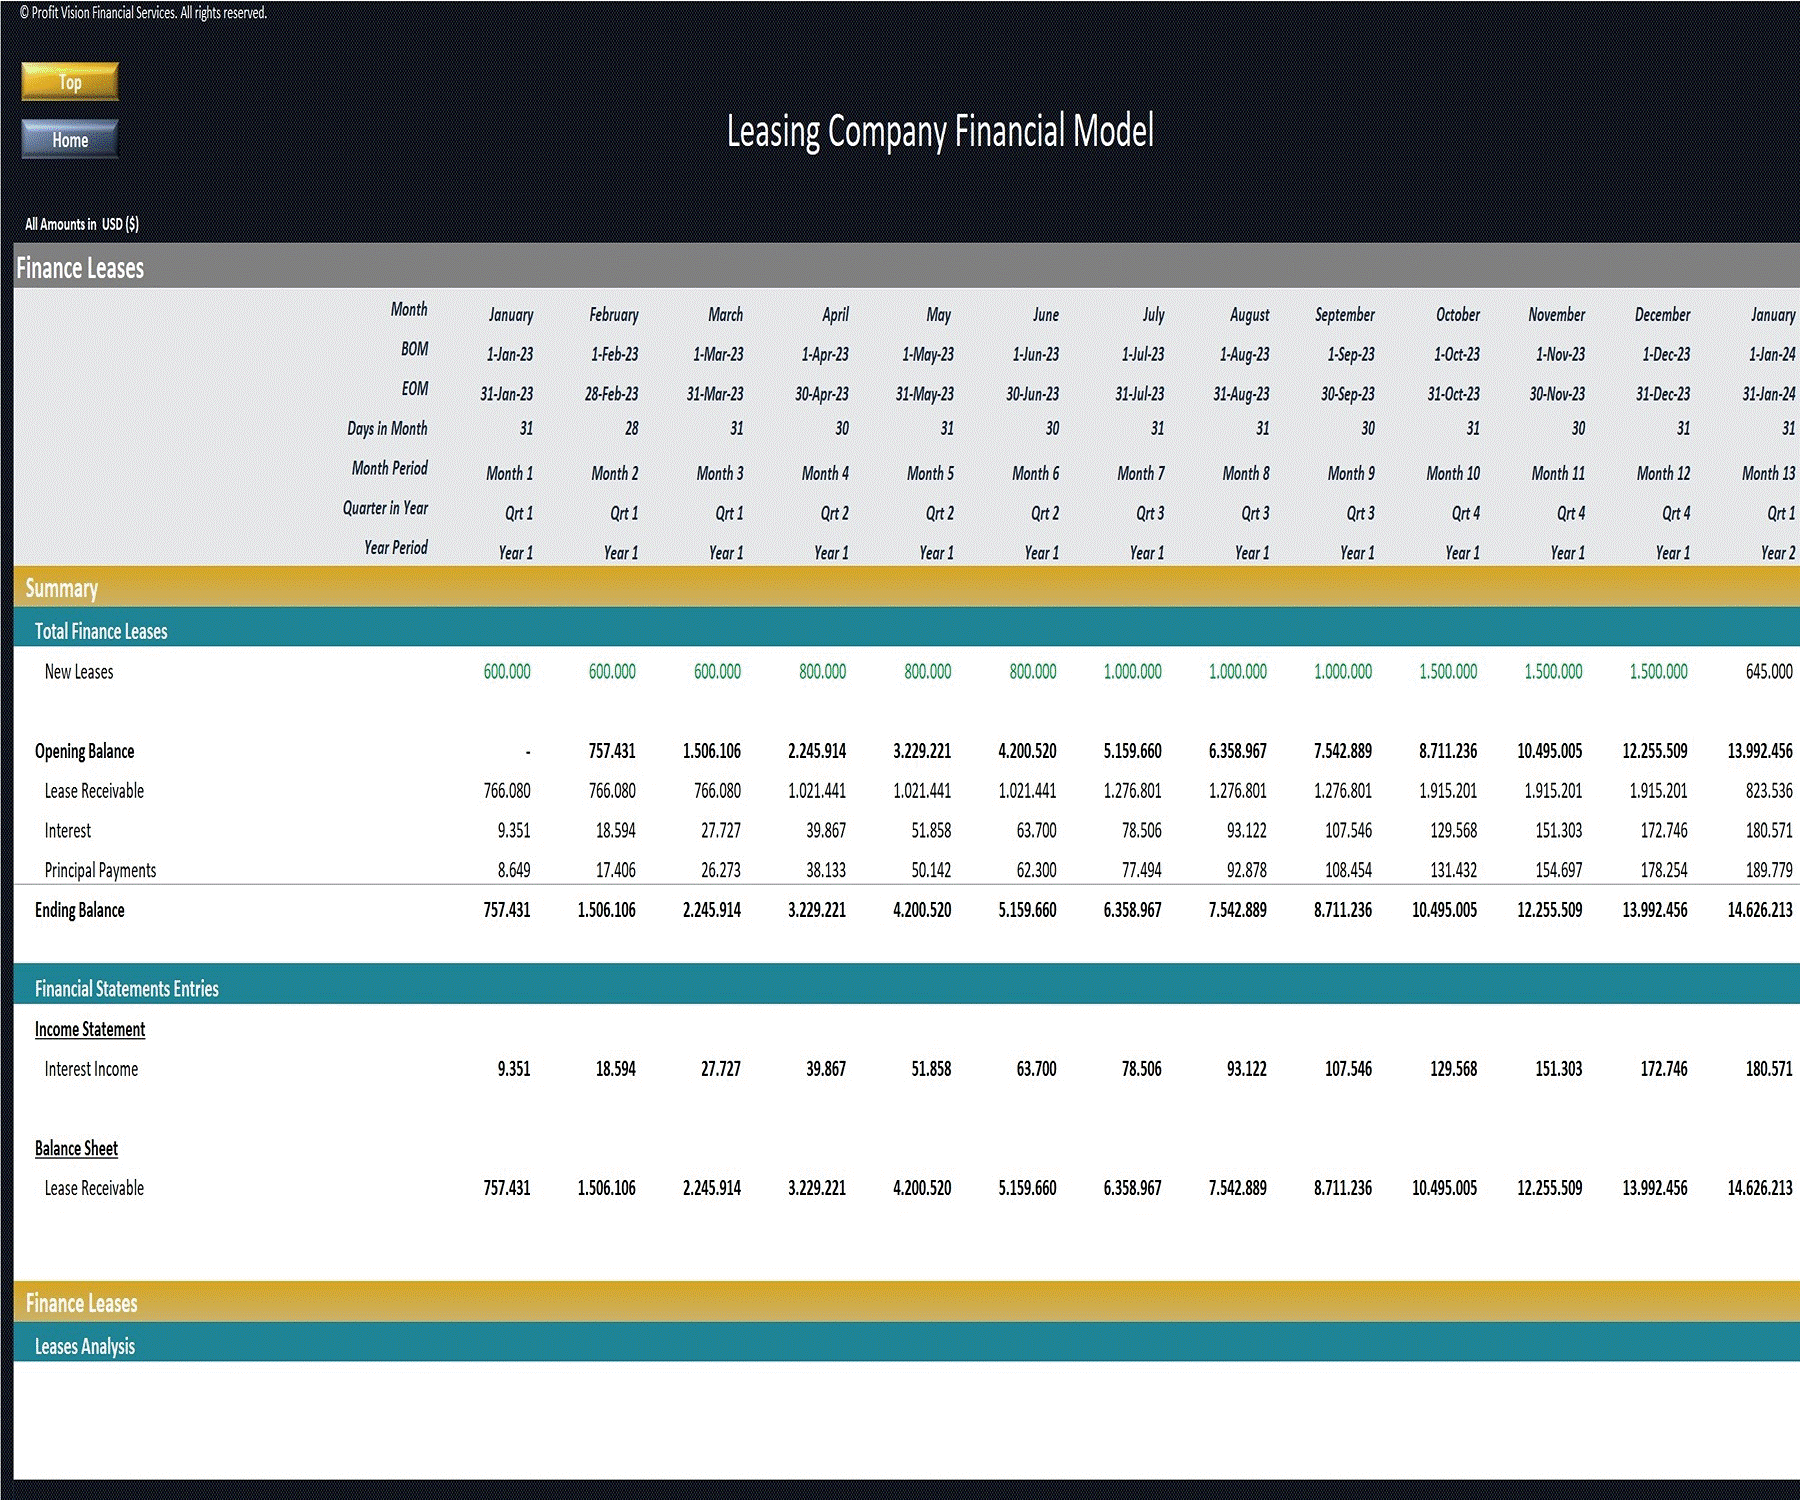
Task: Select November Interest Income 151.303
Action: click(1559, 1069)
